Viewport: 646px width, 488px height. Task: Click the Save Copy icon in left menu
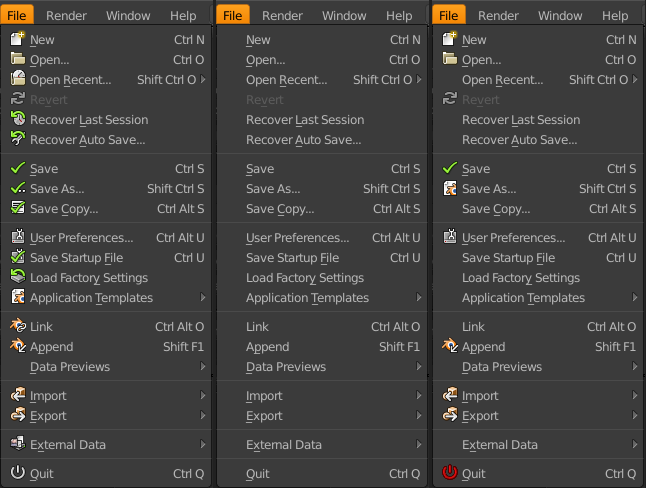pos(18,208)
